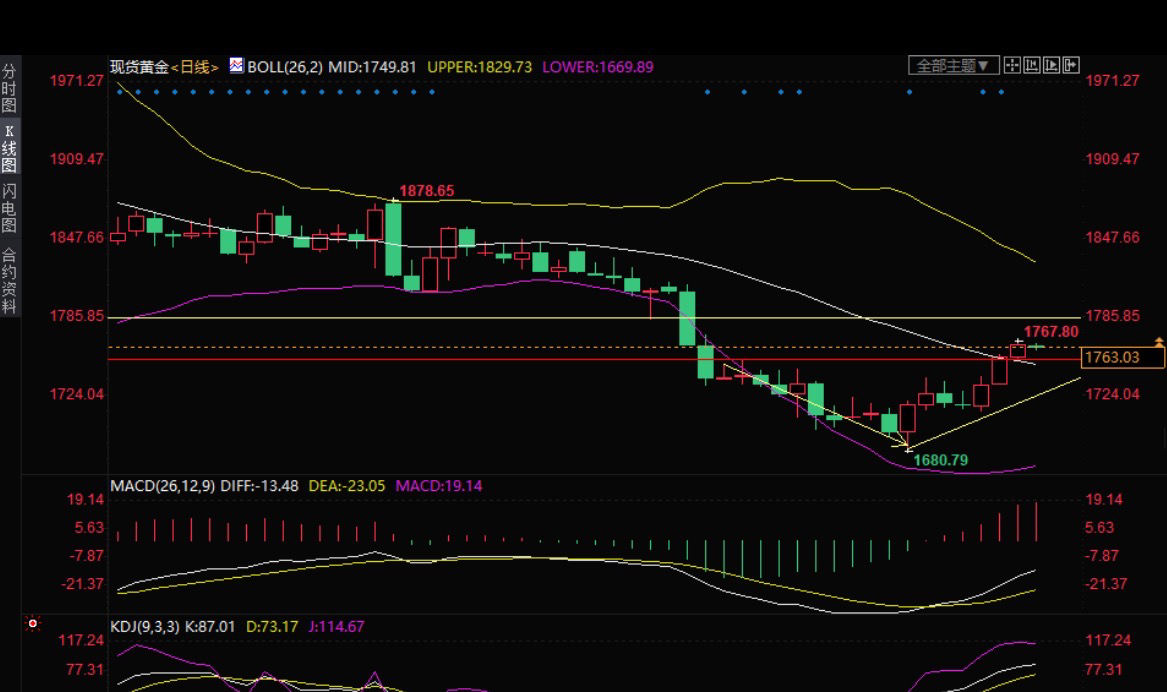Click the play forward chart icon
This screenshot has width=1167, height=692.
click(1051, 65)
